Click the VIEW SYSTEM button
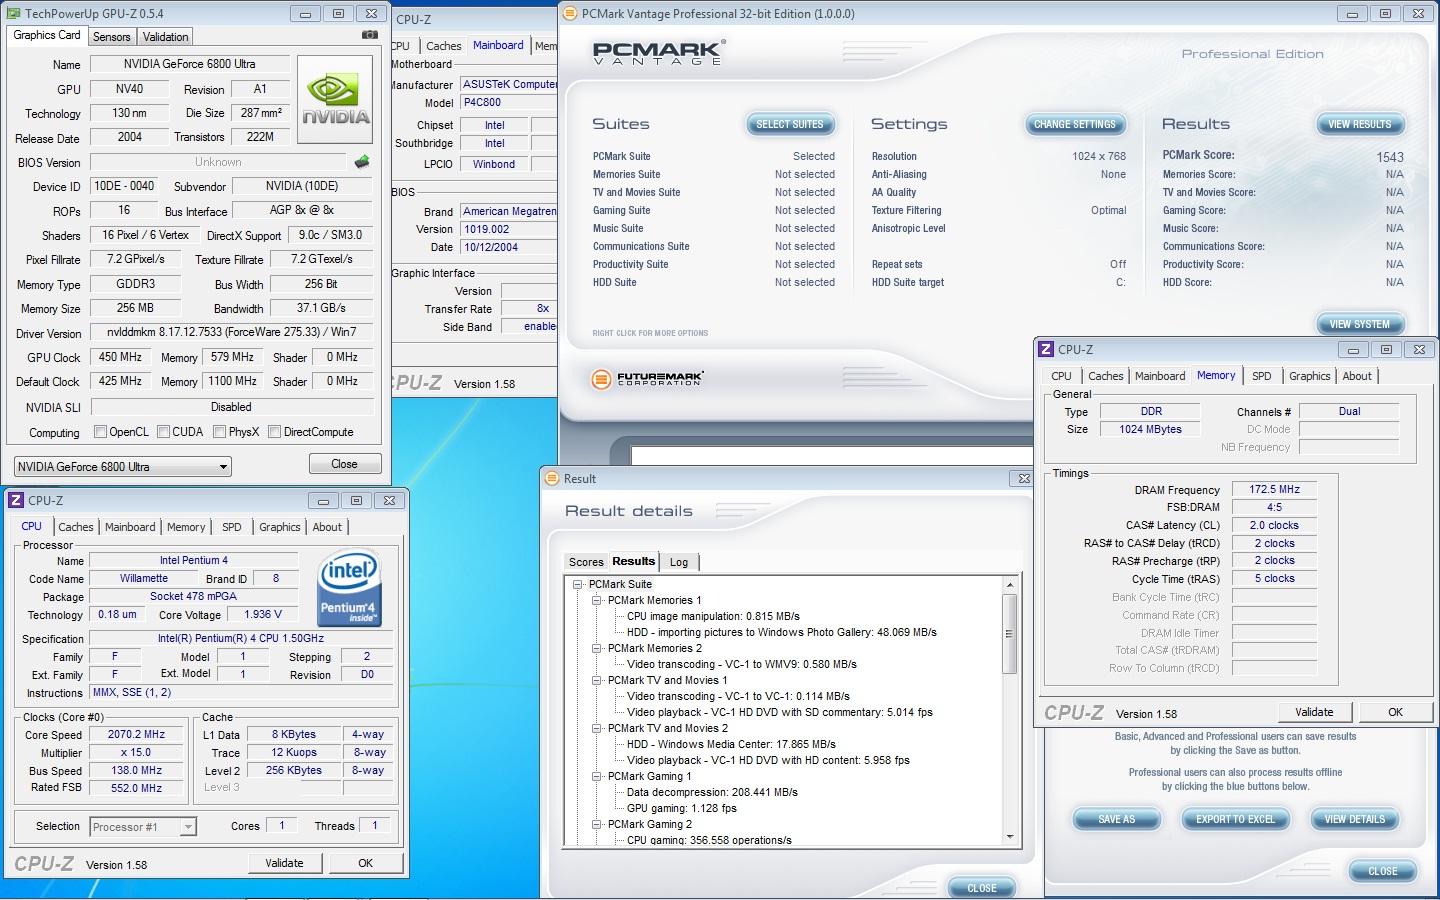1440x900 pixels. [x=1360, y=324]
